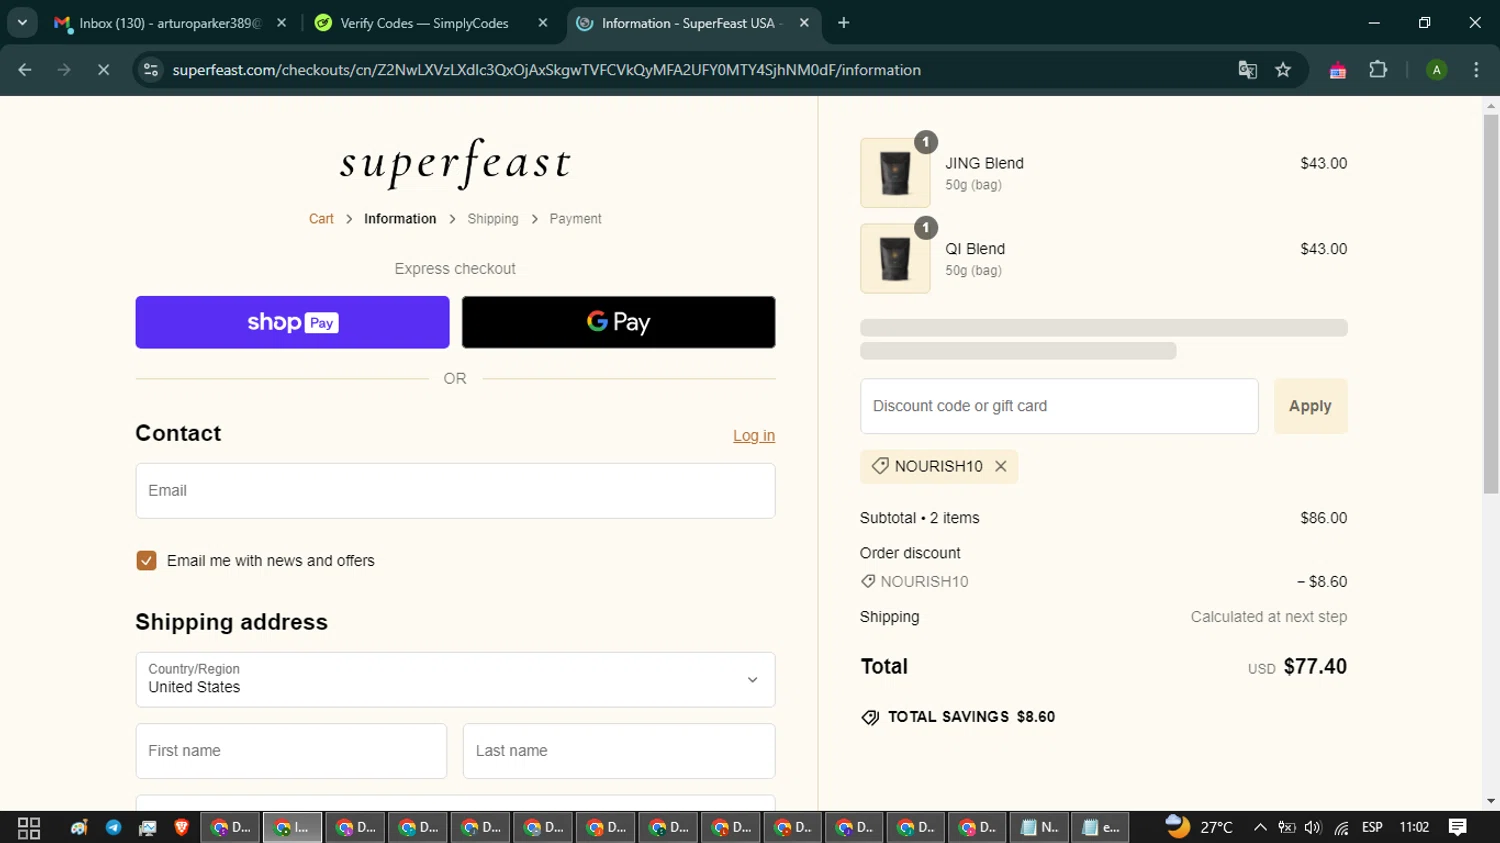The image size is (1500, 843).
Task: Open Windows Task View on taskbar
Action: coord(29,828)
